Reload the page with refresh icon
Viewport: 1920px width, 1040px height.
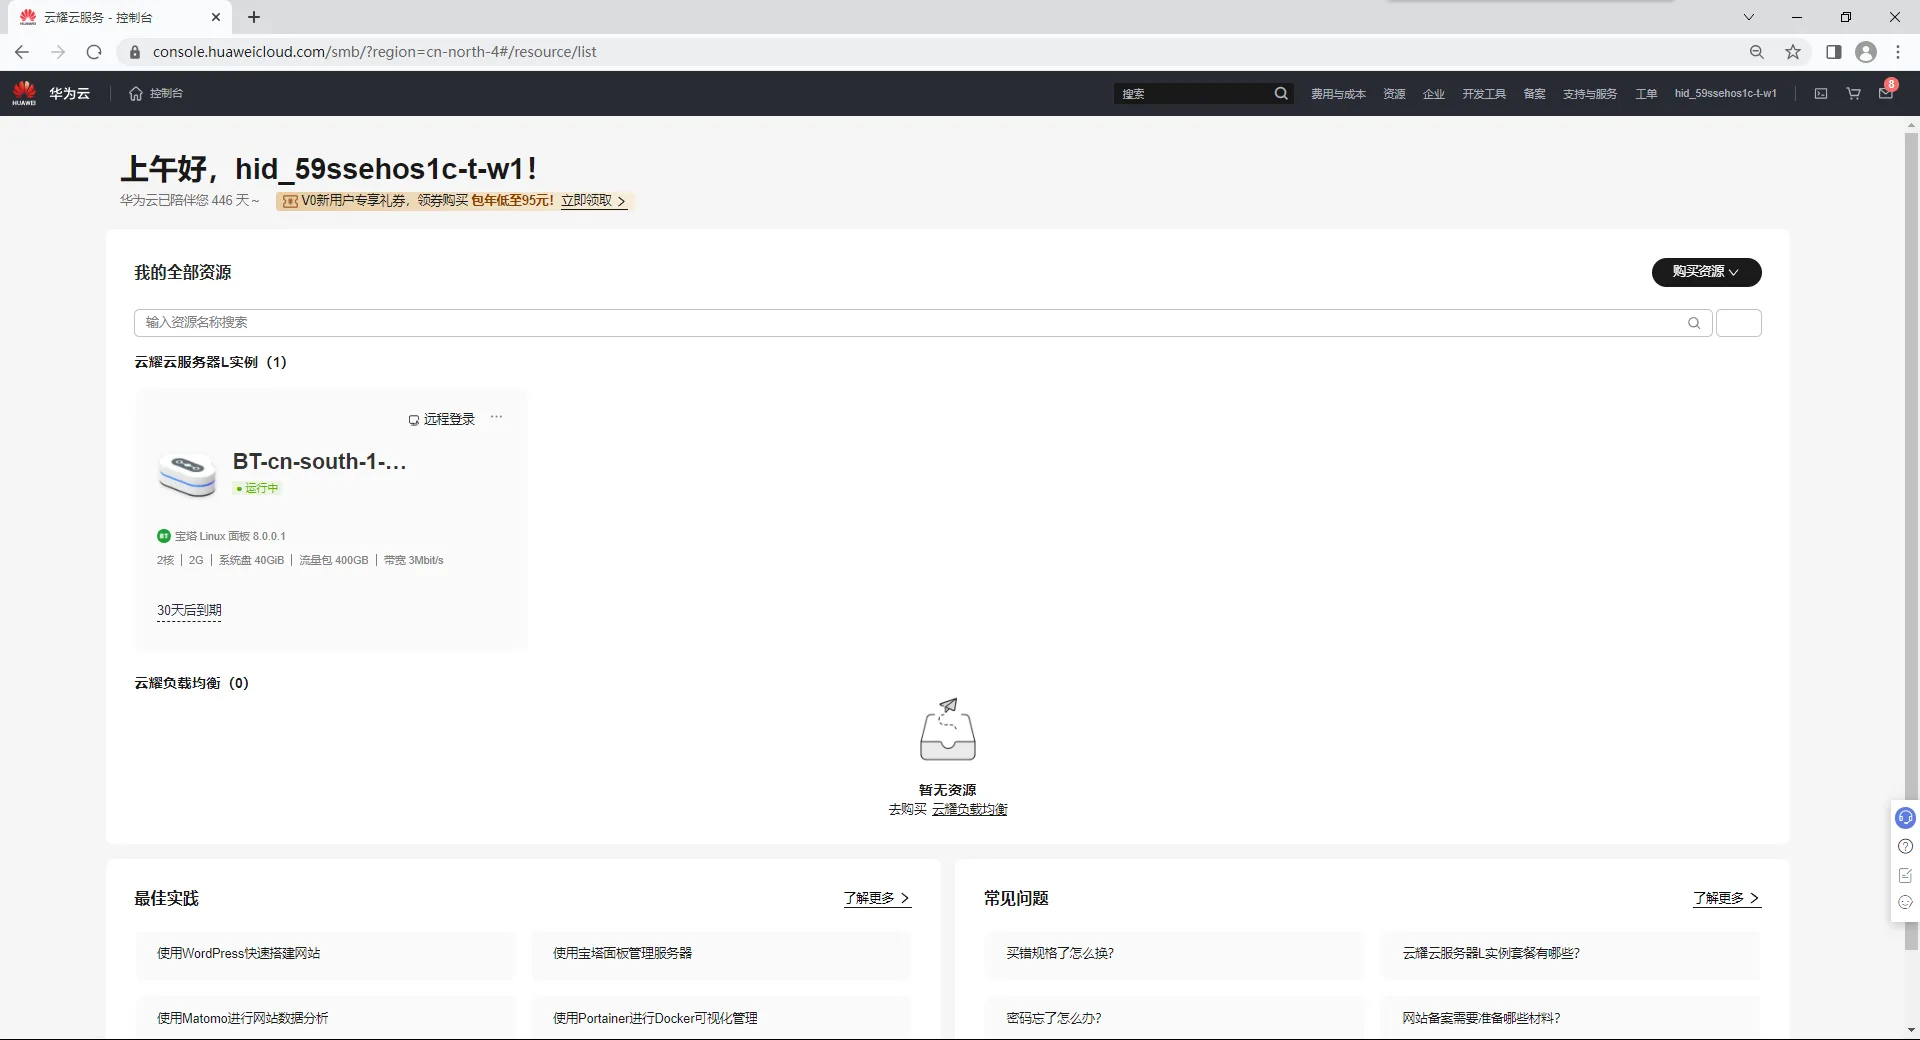coord(94,52)
